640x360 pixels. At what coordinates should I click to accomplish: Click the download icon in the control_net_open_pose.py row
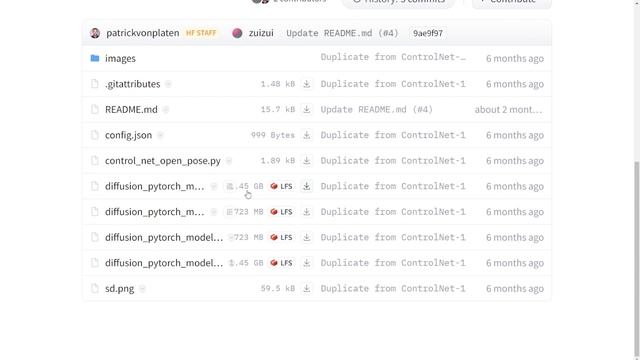pyautogui.click(x=307, y=161)
